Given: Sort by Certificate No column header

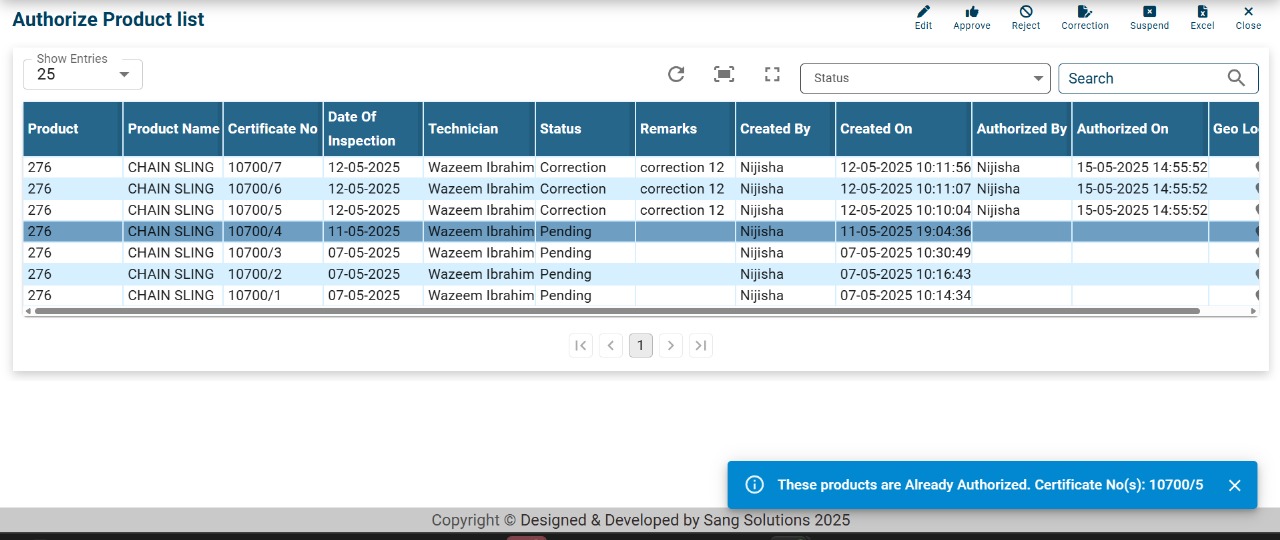Looking at the screenshot, I should point(272,129).
